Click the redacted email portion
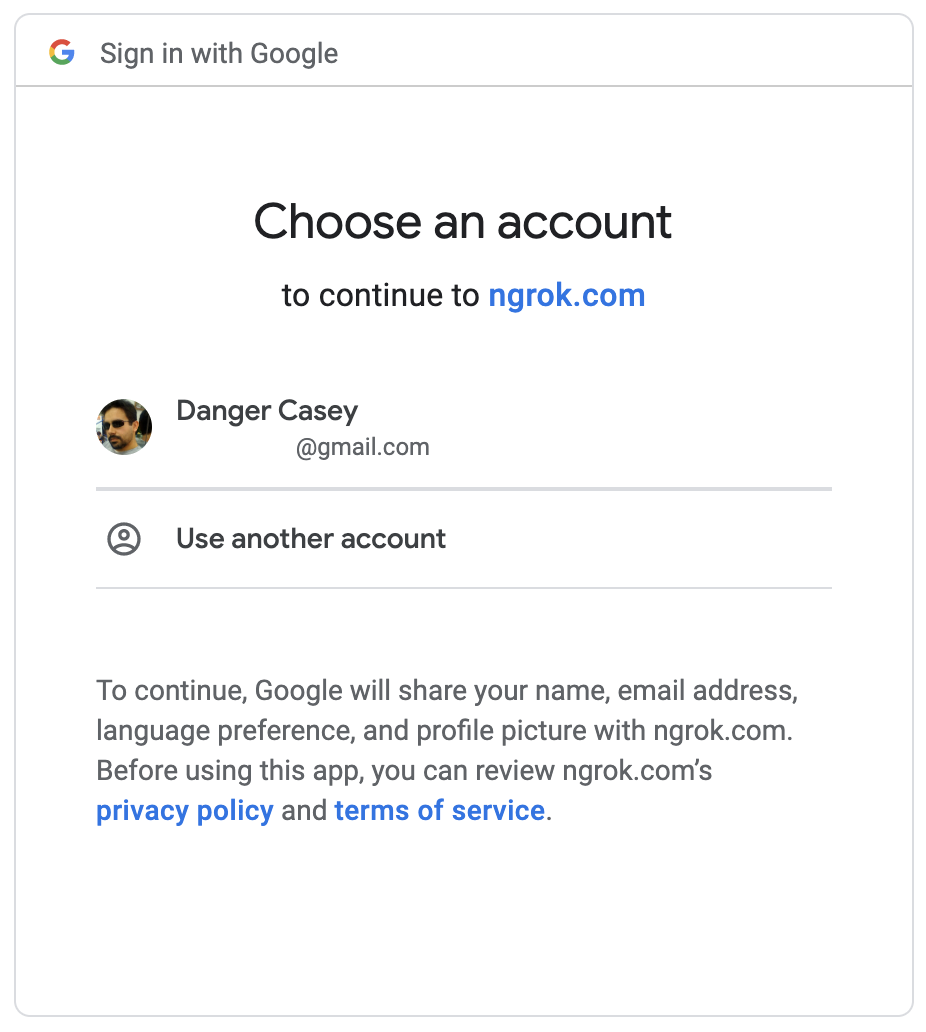The height and width of the screenshot is (1032, 926). click(x=230, y=446)
